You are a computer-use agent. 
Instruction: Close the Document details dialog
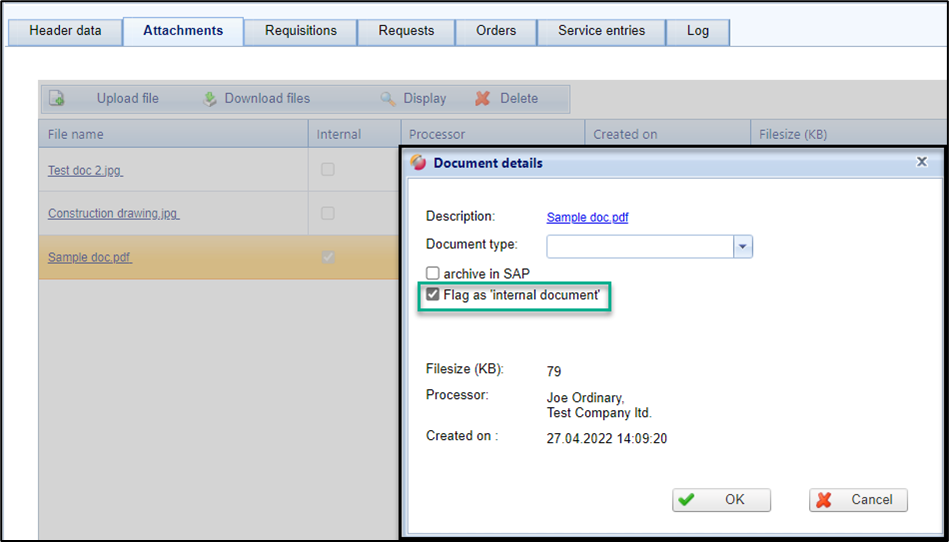(x=922, y=162)
